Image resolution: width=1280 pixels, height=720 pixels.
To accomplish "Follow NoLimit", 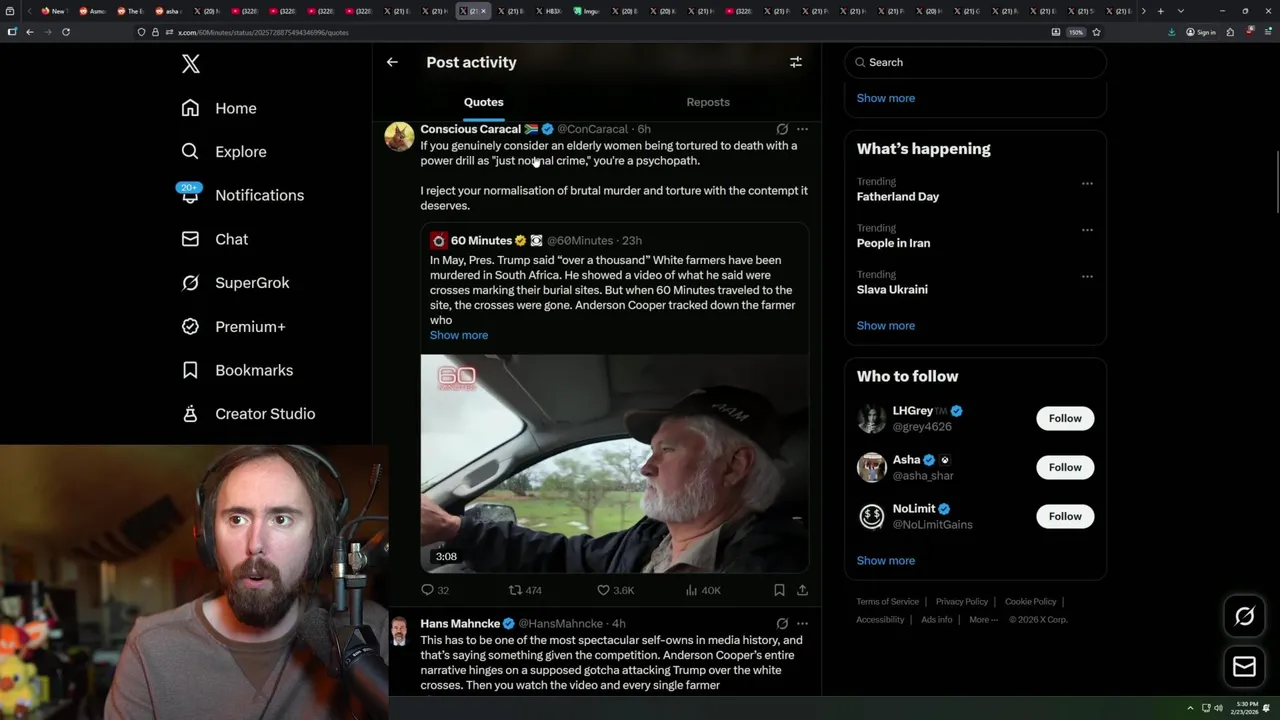I will (x=1065, y=516).
